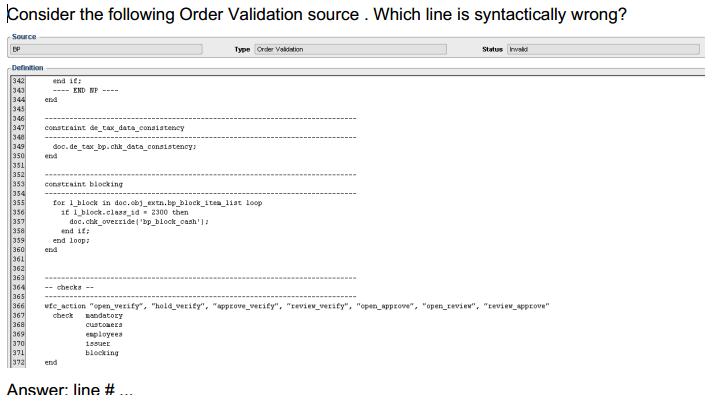Click the Source field containing BP
Screen dimensions: 712x419
pos(105,49)
